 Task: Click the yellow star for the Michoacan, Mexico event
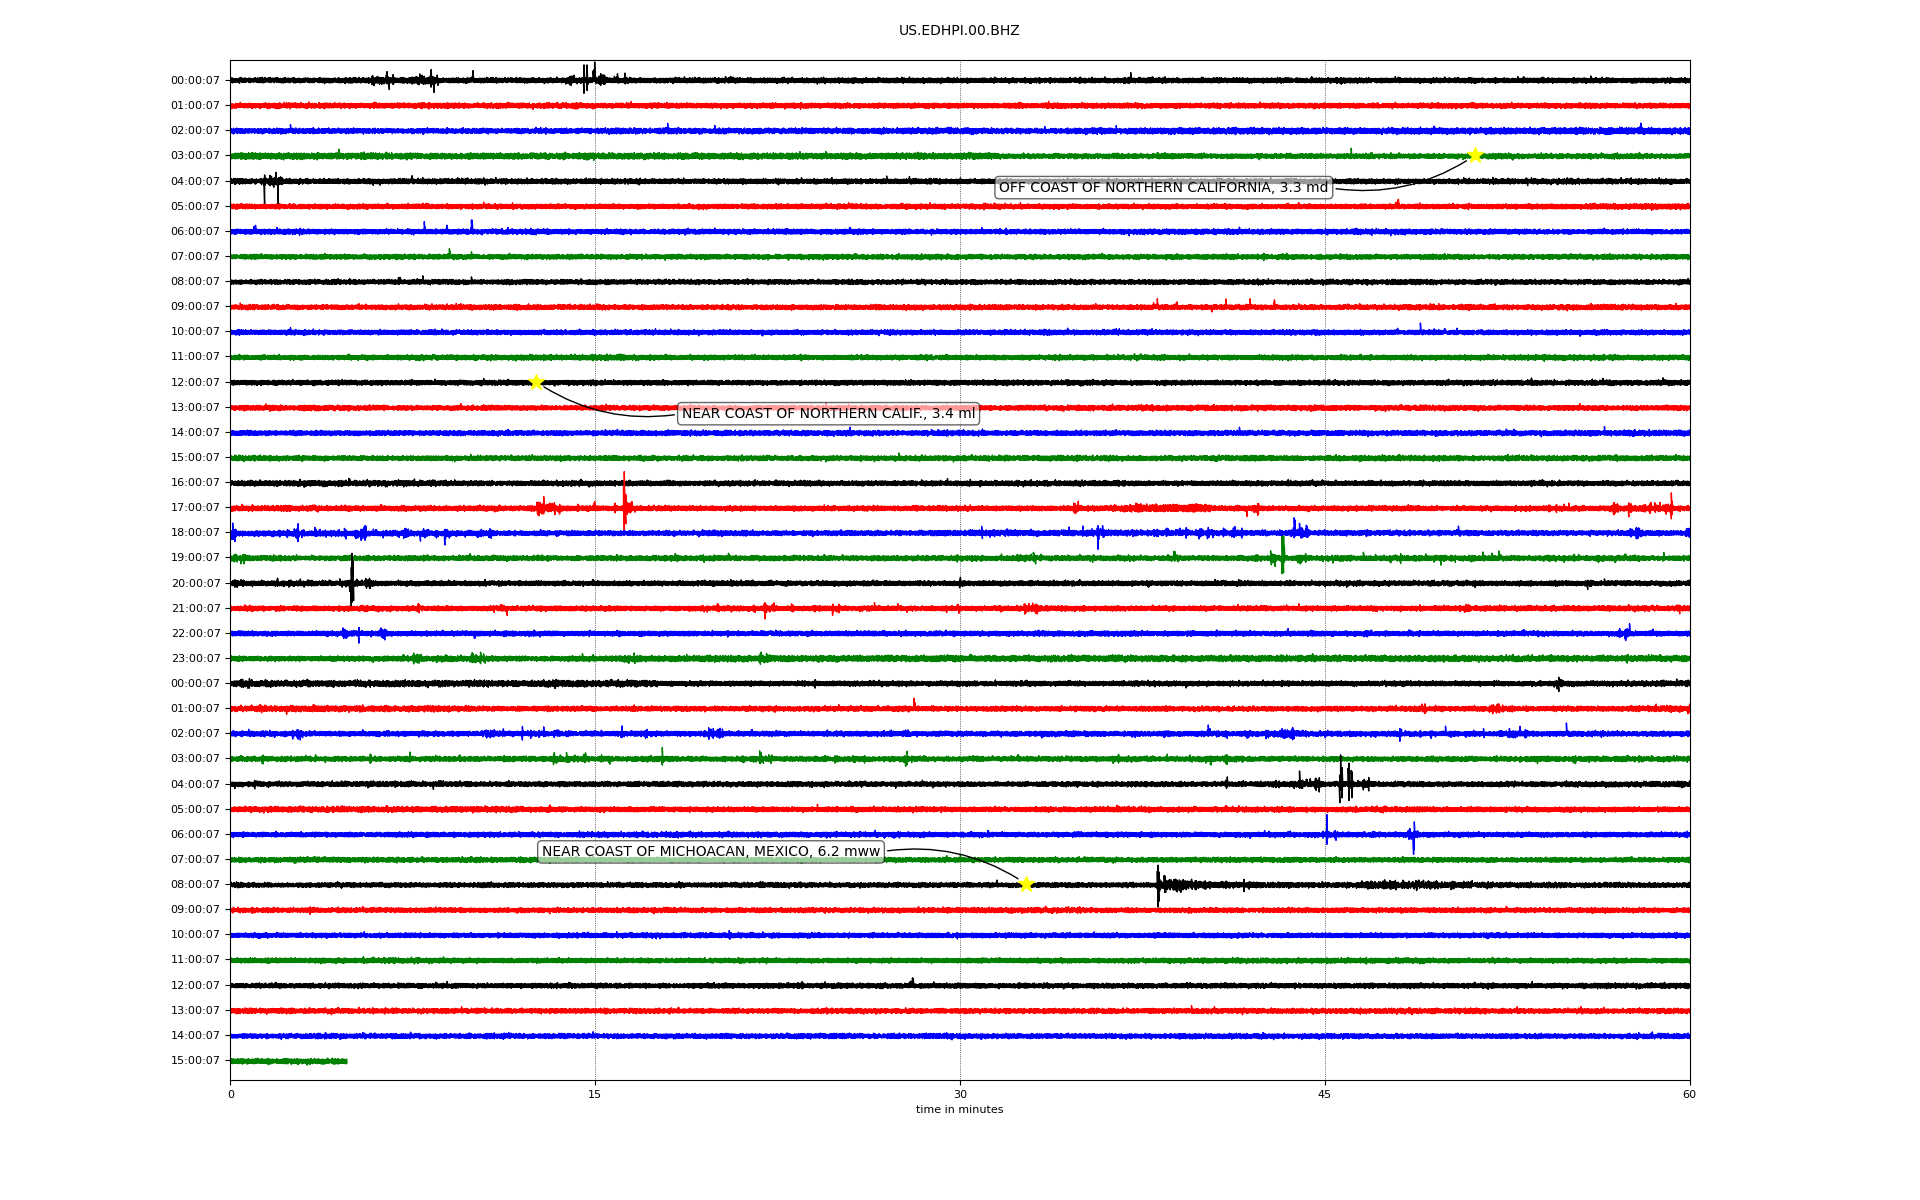(x=1026, y=884)
